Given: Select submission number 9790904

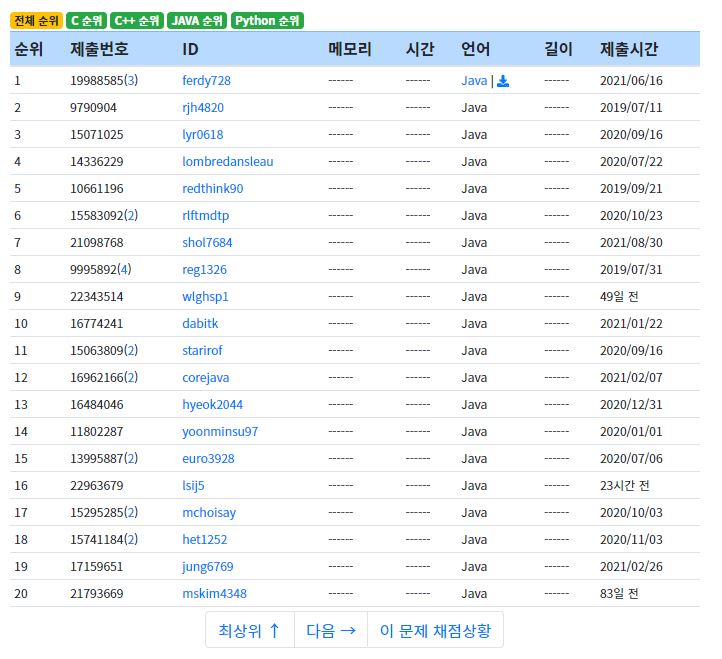Looking at the screenshot, I should tap(93, 108).
